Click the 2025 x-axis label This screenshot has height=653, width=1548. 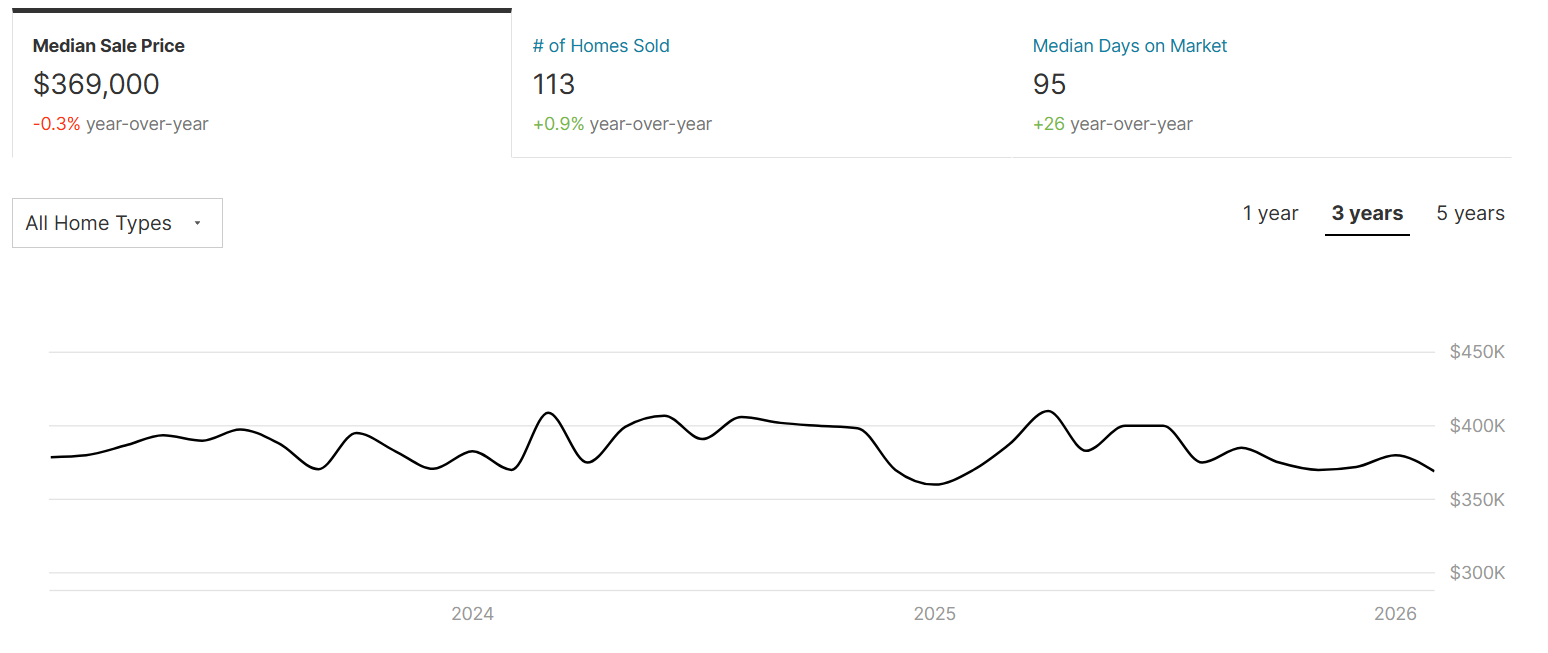coord(934,614)
